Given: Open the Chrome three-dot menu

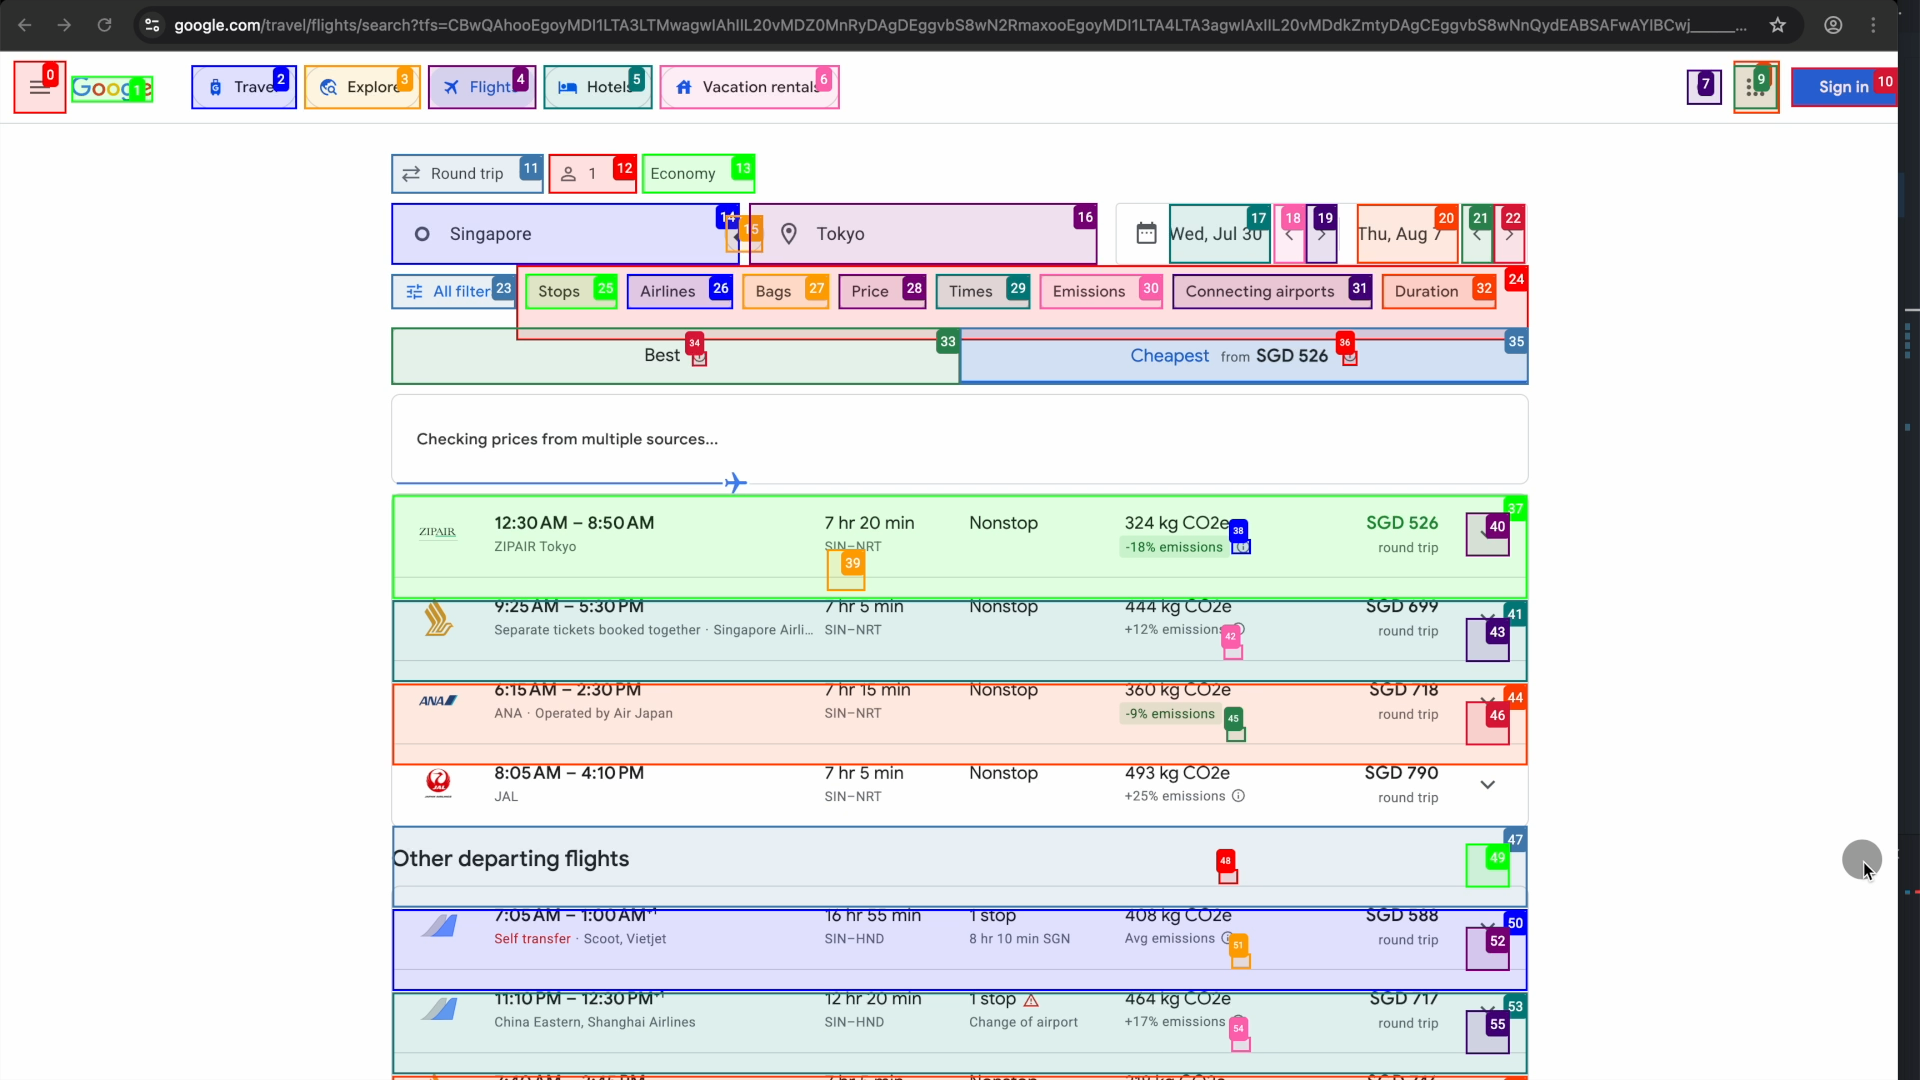Looking at the screenshot, I should tap(1873, 25).
